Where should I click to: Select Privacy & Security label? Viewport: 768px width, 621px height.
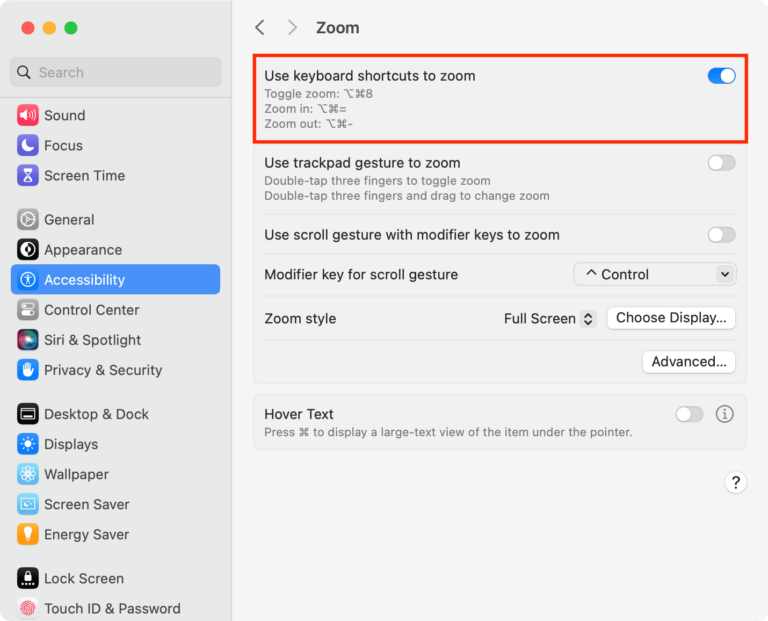[103, 370]
